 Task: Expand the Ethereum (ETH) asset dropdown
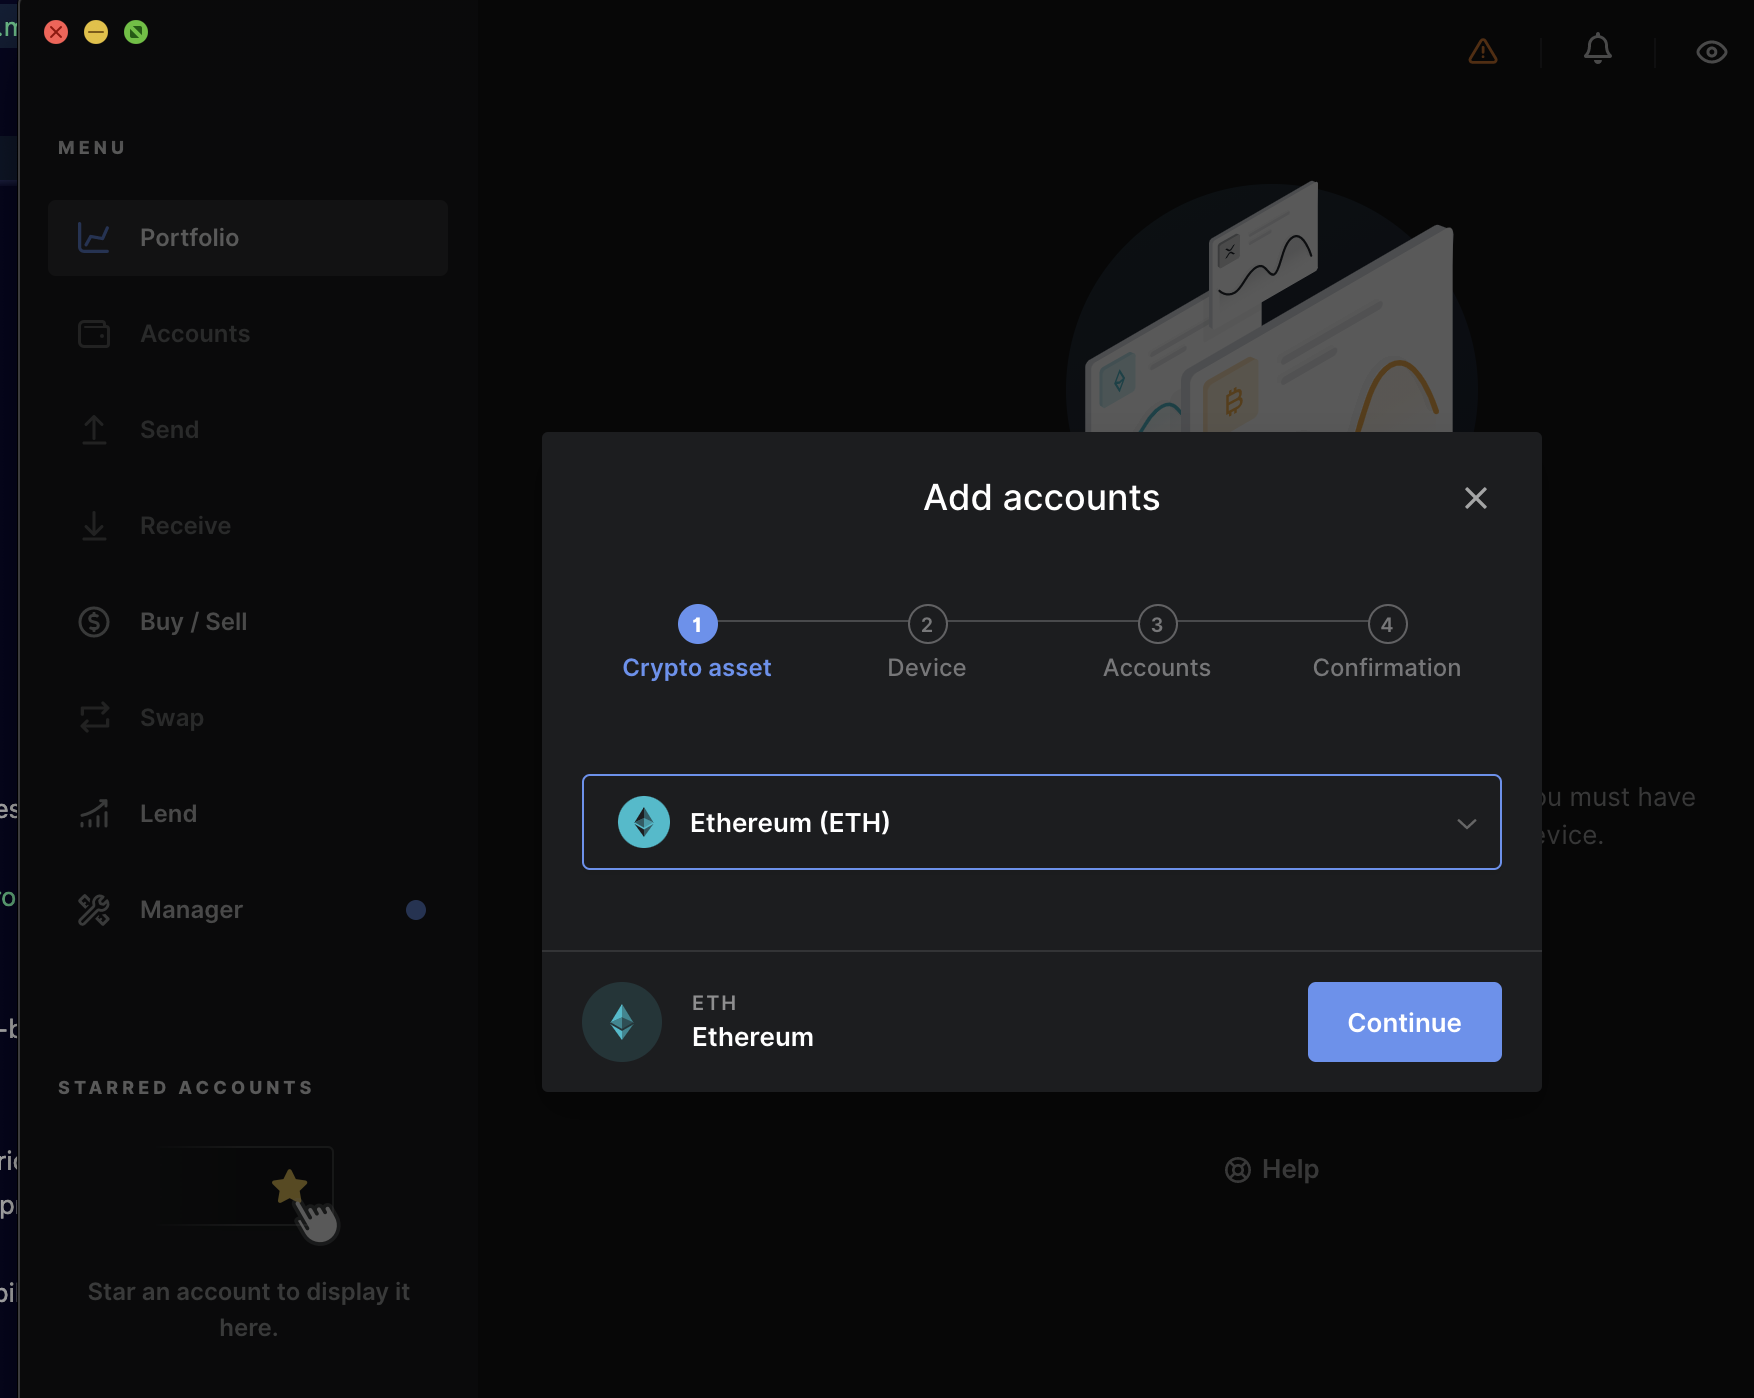click(1040, 822)
